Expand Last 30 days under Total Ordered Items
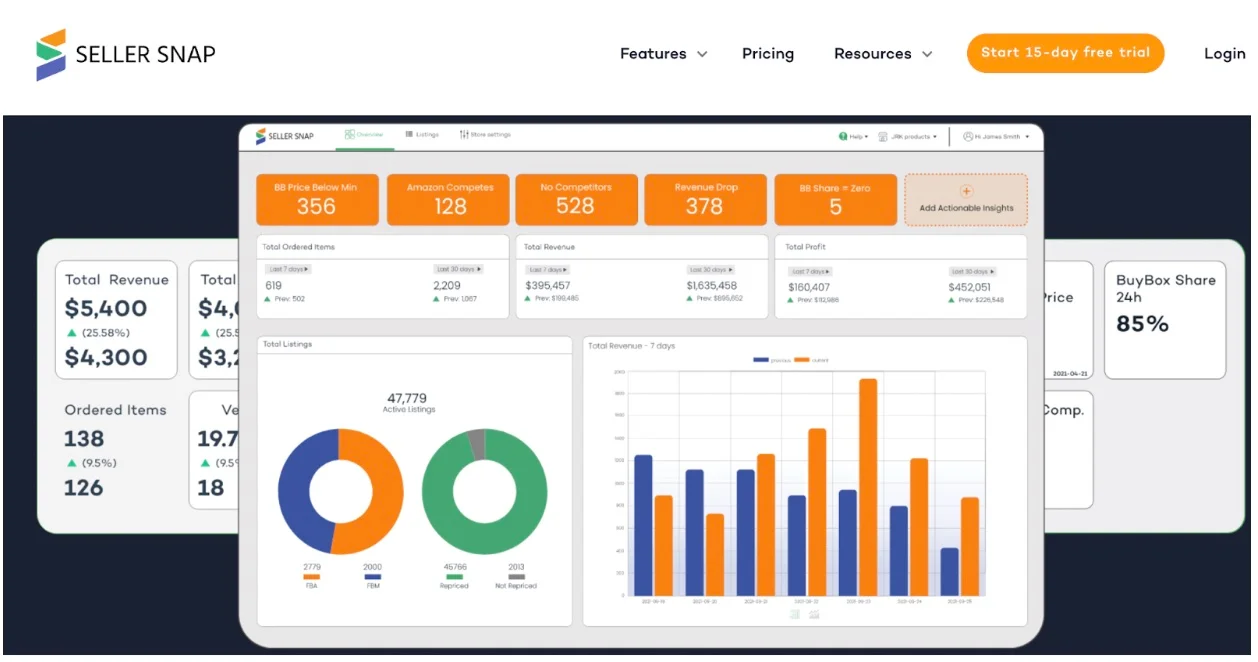This screenshot has width=1258, height=662. point(458,269)
